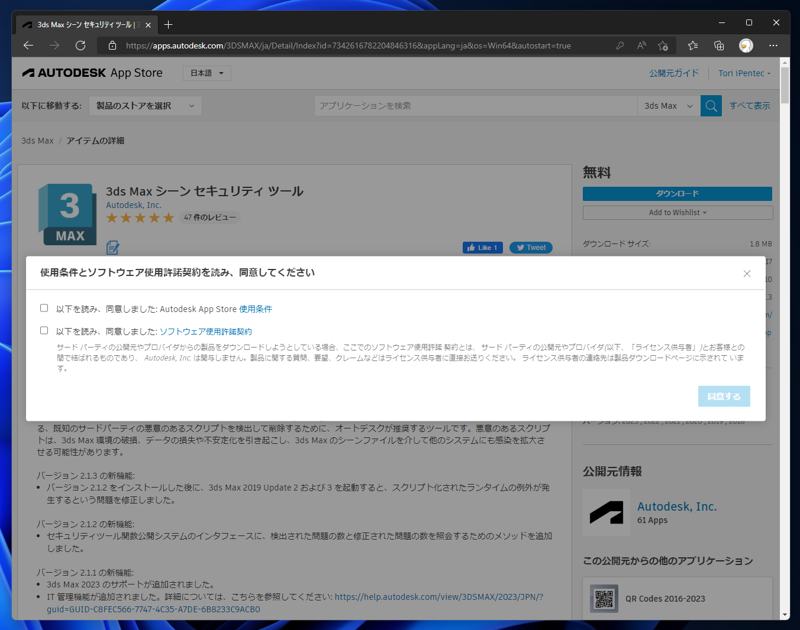This screenshot has width=800, height=630.
Task: Open the Autodesk, Inc. author link
Action: [x=133, y=205]
